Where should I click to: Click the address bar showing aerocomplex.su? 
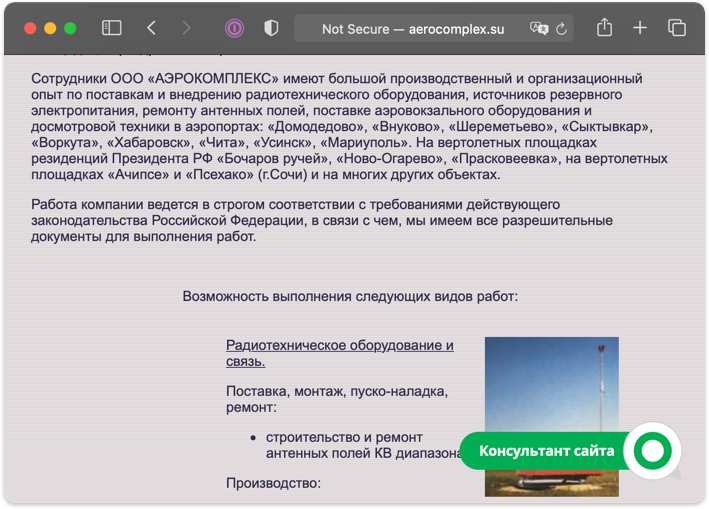tap(413, 29)
